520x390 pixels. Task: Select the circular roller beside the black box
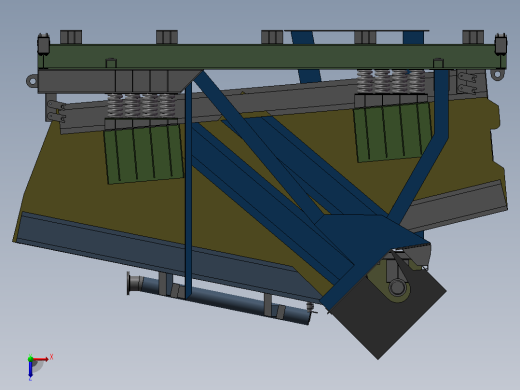click(x=398, y=287)
